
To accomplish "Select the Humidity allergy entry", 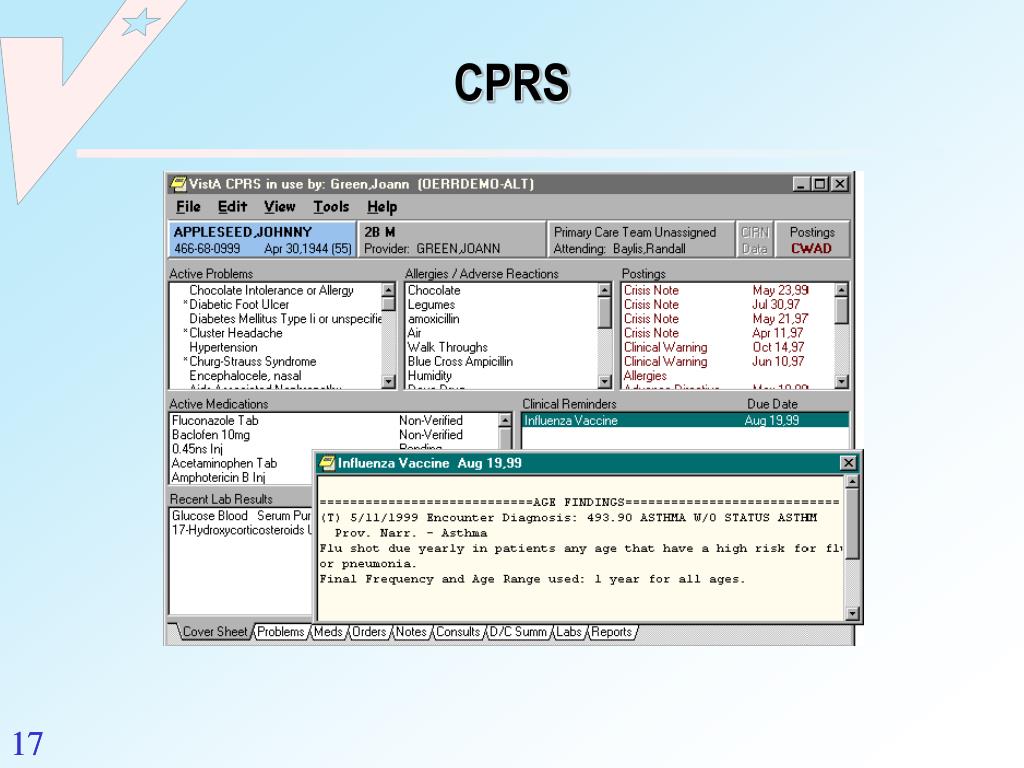I will 430,376.
